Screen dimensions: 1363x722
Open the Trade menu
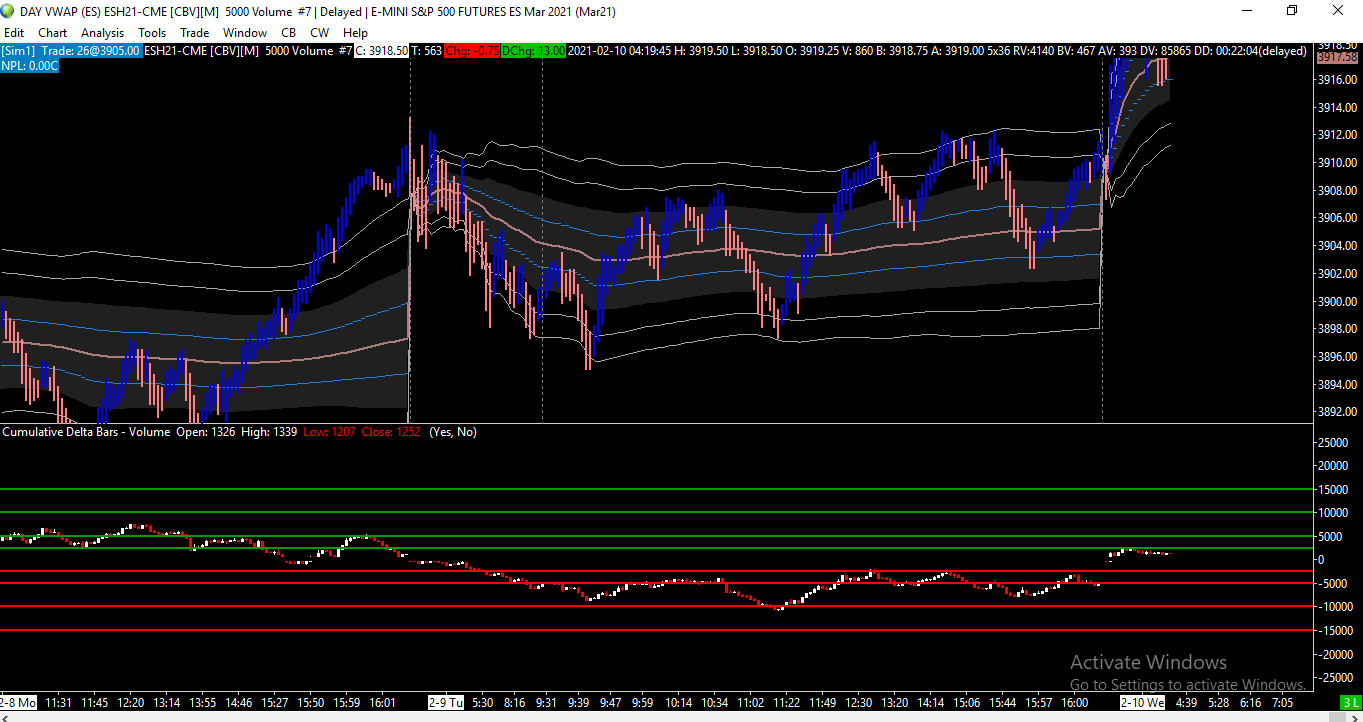pos(195,33)
